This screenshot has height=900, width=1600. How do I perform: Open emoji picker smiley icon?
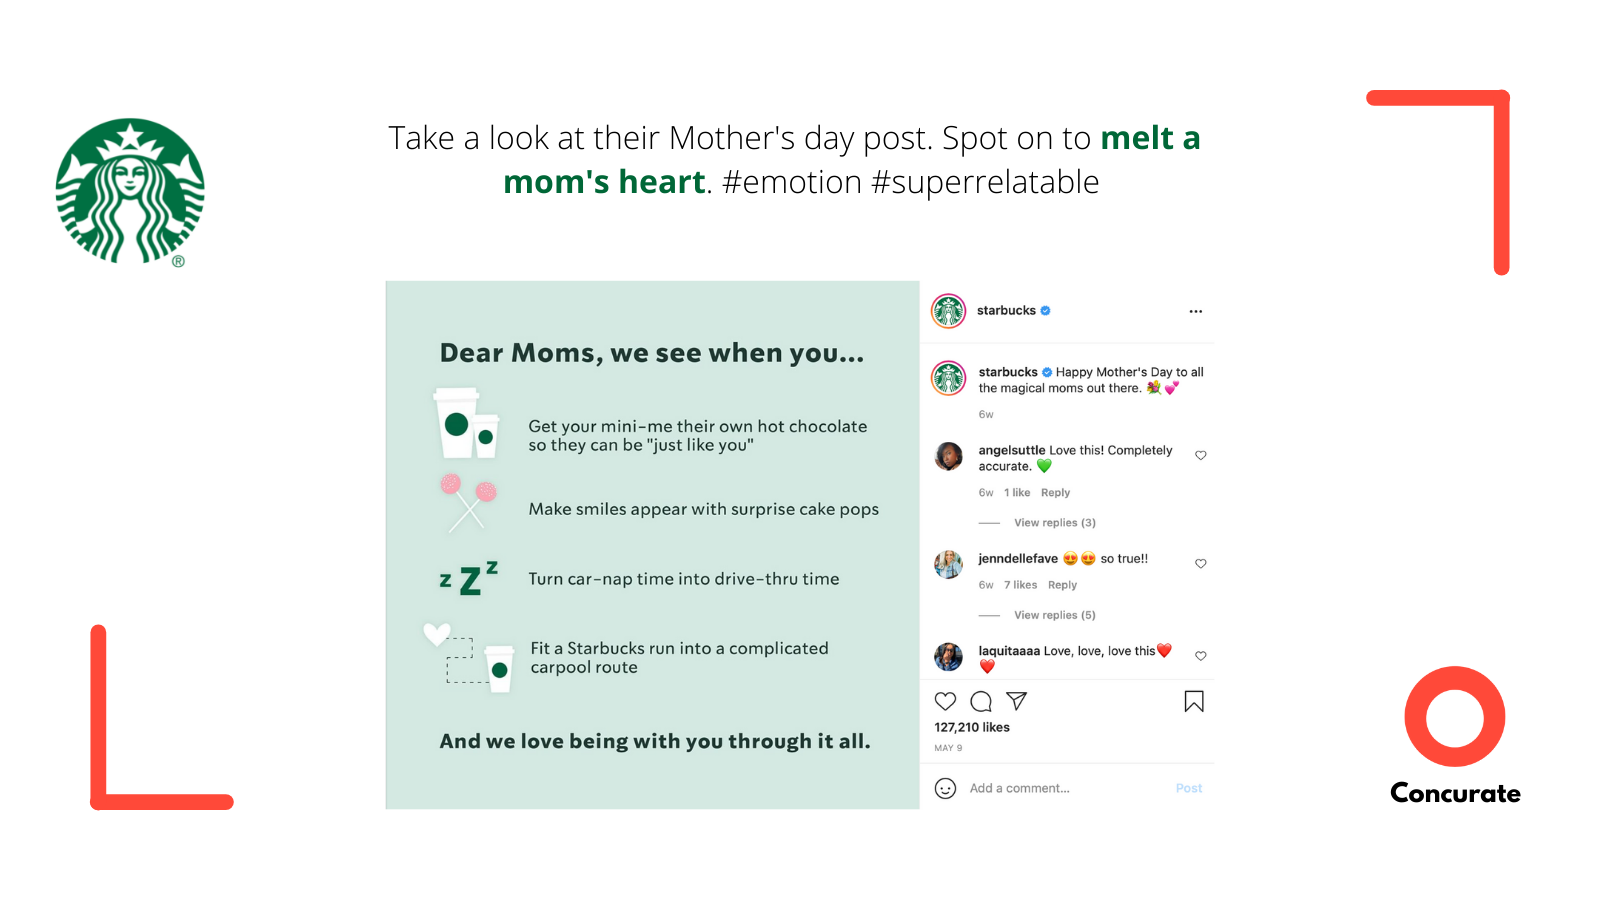pyautogui.click(x=945, y=788)
